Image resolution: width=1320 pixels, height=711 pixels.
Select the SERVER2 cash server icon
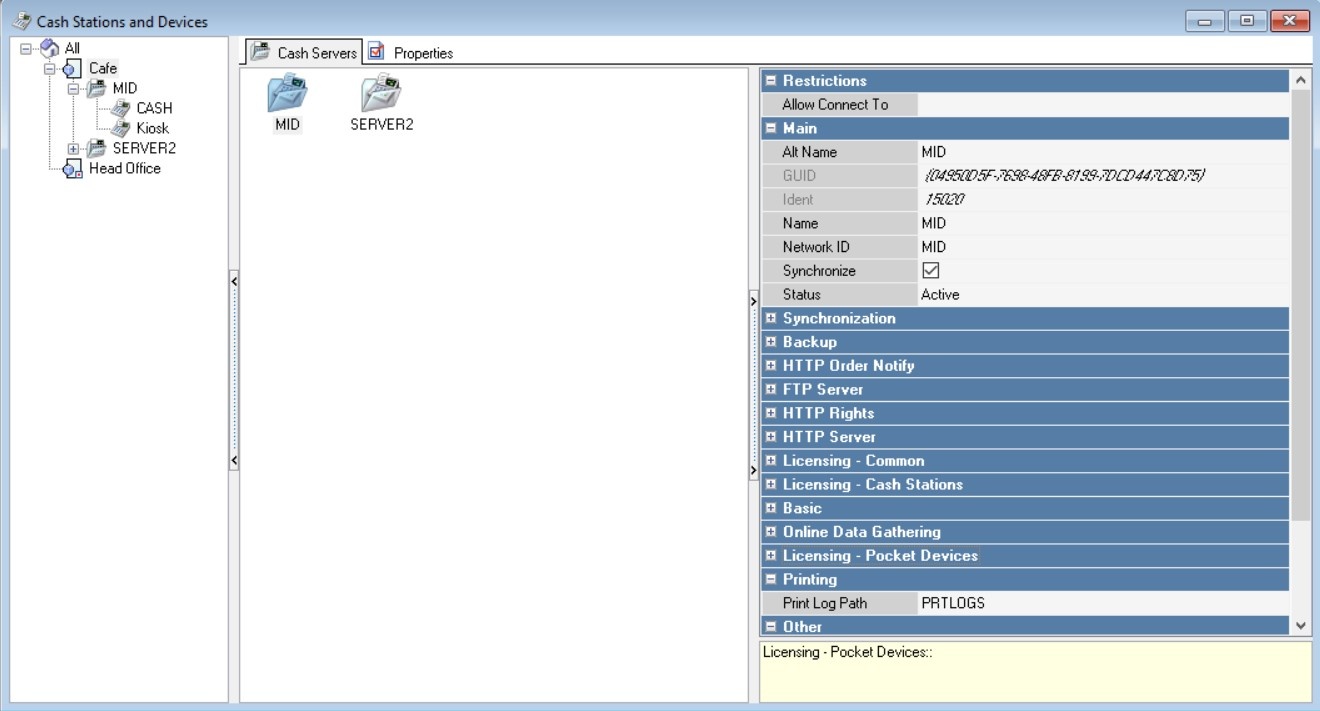(x=381, y=95)
